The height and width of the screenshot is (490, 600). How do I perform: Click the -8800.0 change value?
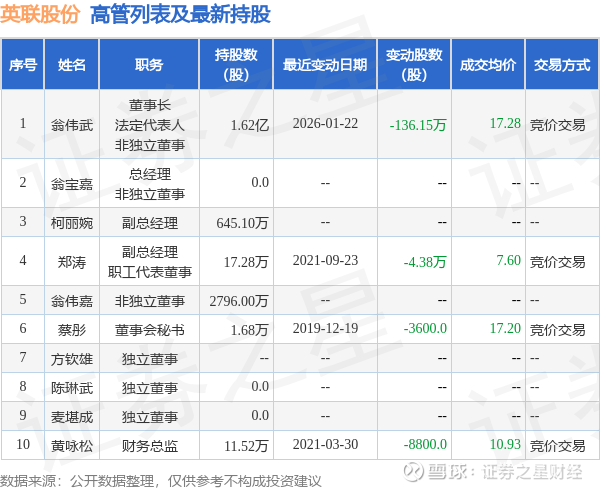pyautogui.click(x=425, y=444)
